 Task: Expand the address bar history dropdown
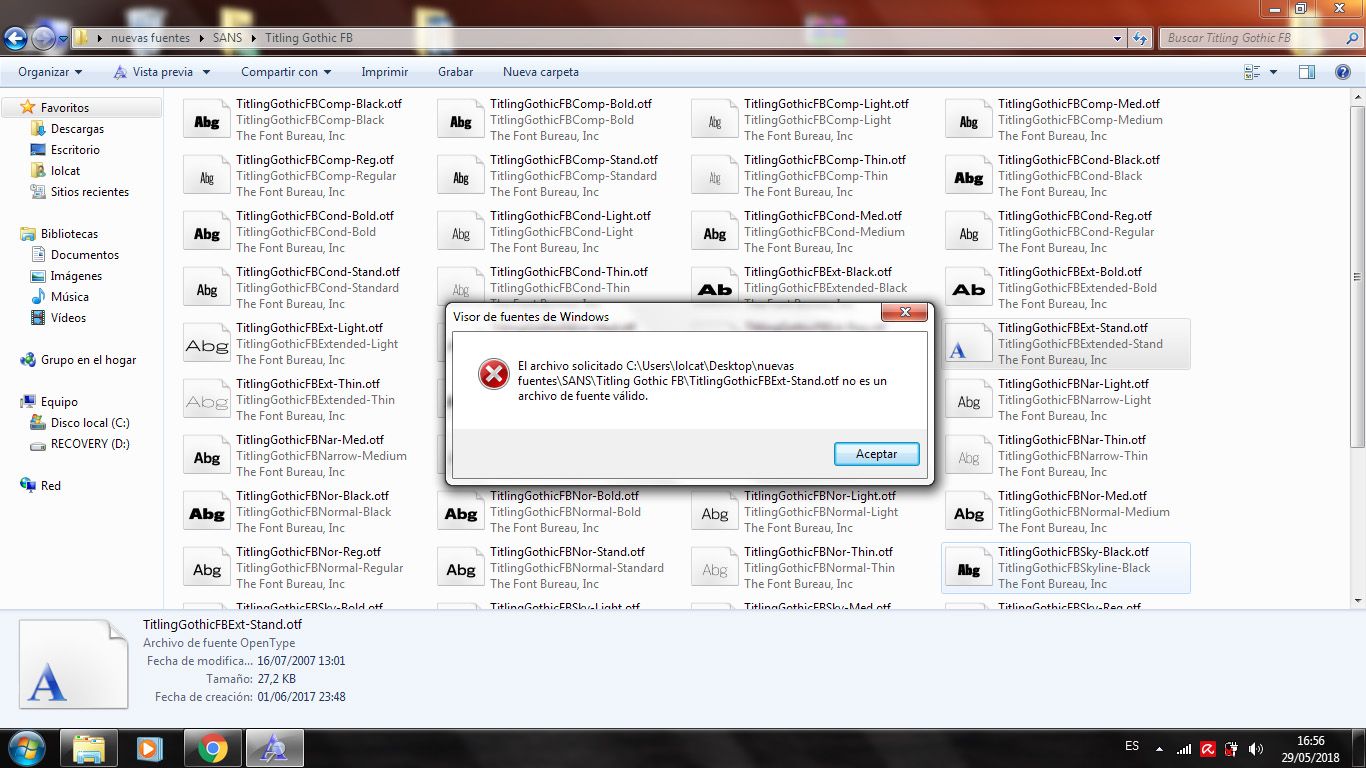point(1118,38)
